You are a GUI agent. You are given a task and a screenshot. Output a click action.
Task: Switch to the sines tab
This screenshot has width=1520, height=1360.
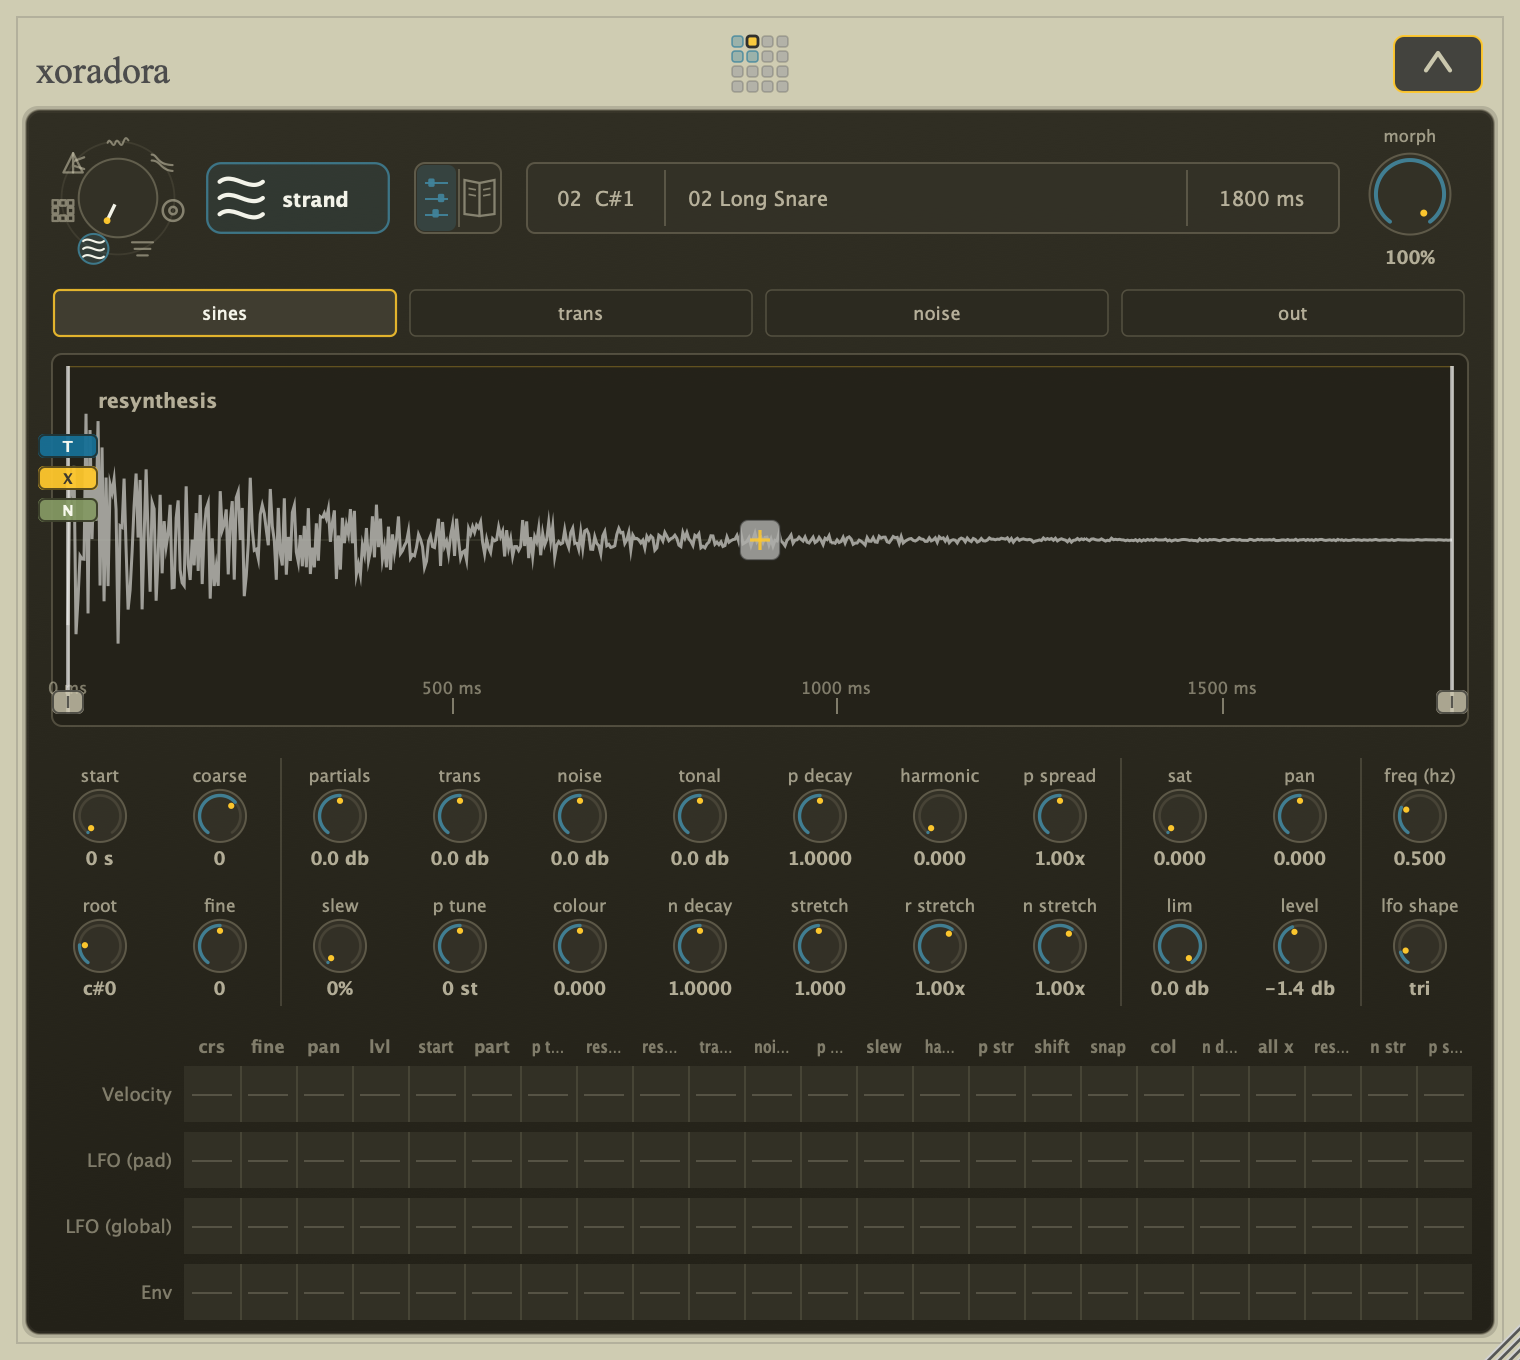pos(225,313)
